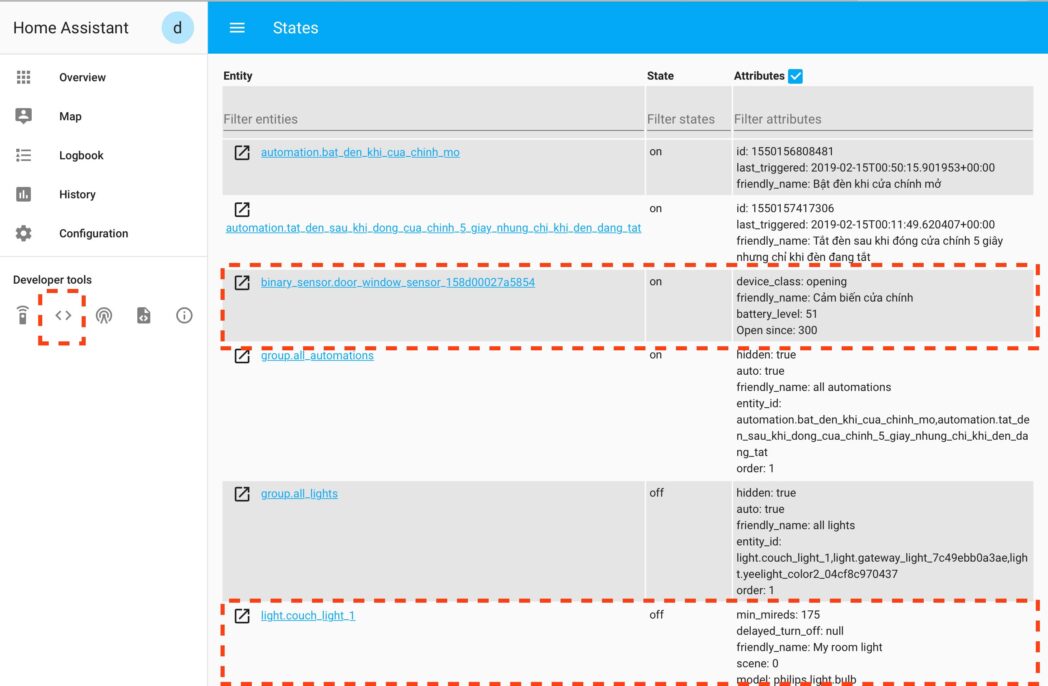Open the Info developer tool icon
The width and height of the screenshot is (1048, 686).
tap(184, 316)
